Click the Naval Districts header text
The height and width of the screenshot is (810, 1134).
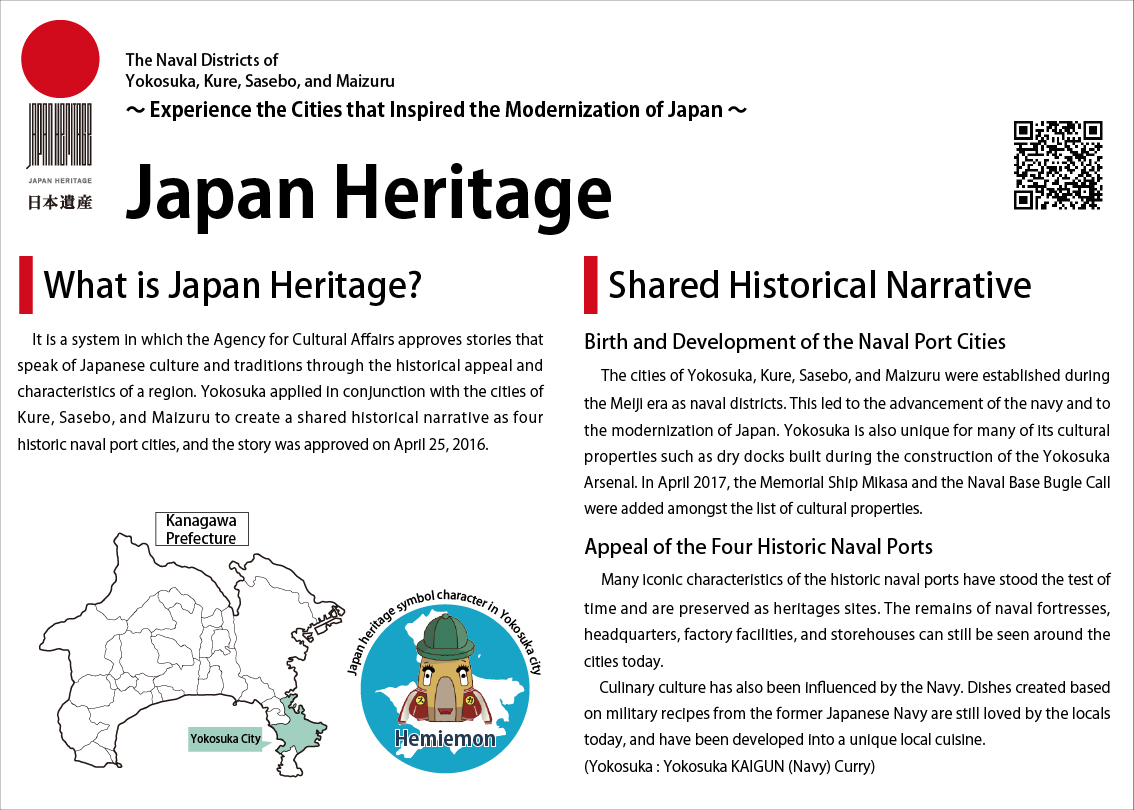(260, 70)
